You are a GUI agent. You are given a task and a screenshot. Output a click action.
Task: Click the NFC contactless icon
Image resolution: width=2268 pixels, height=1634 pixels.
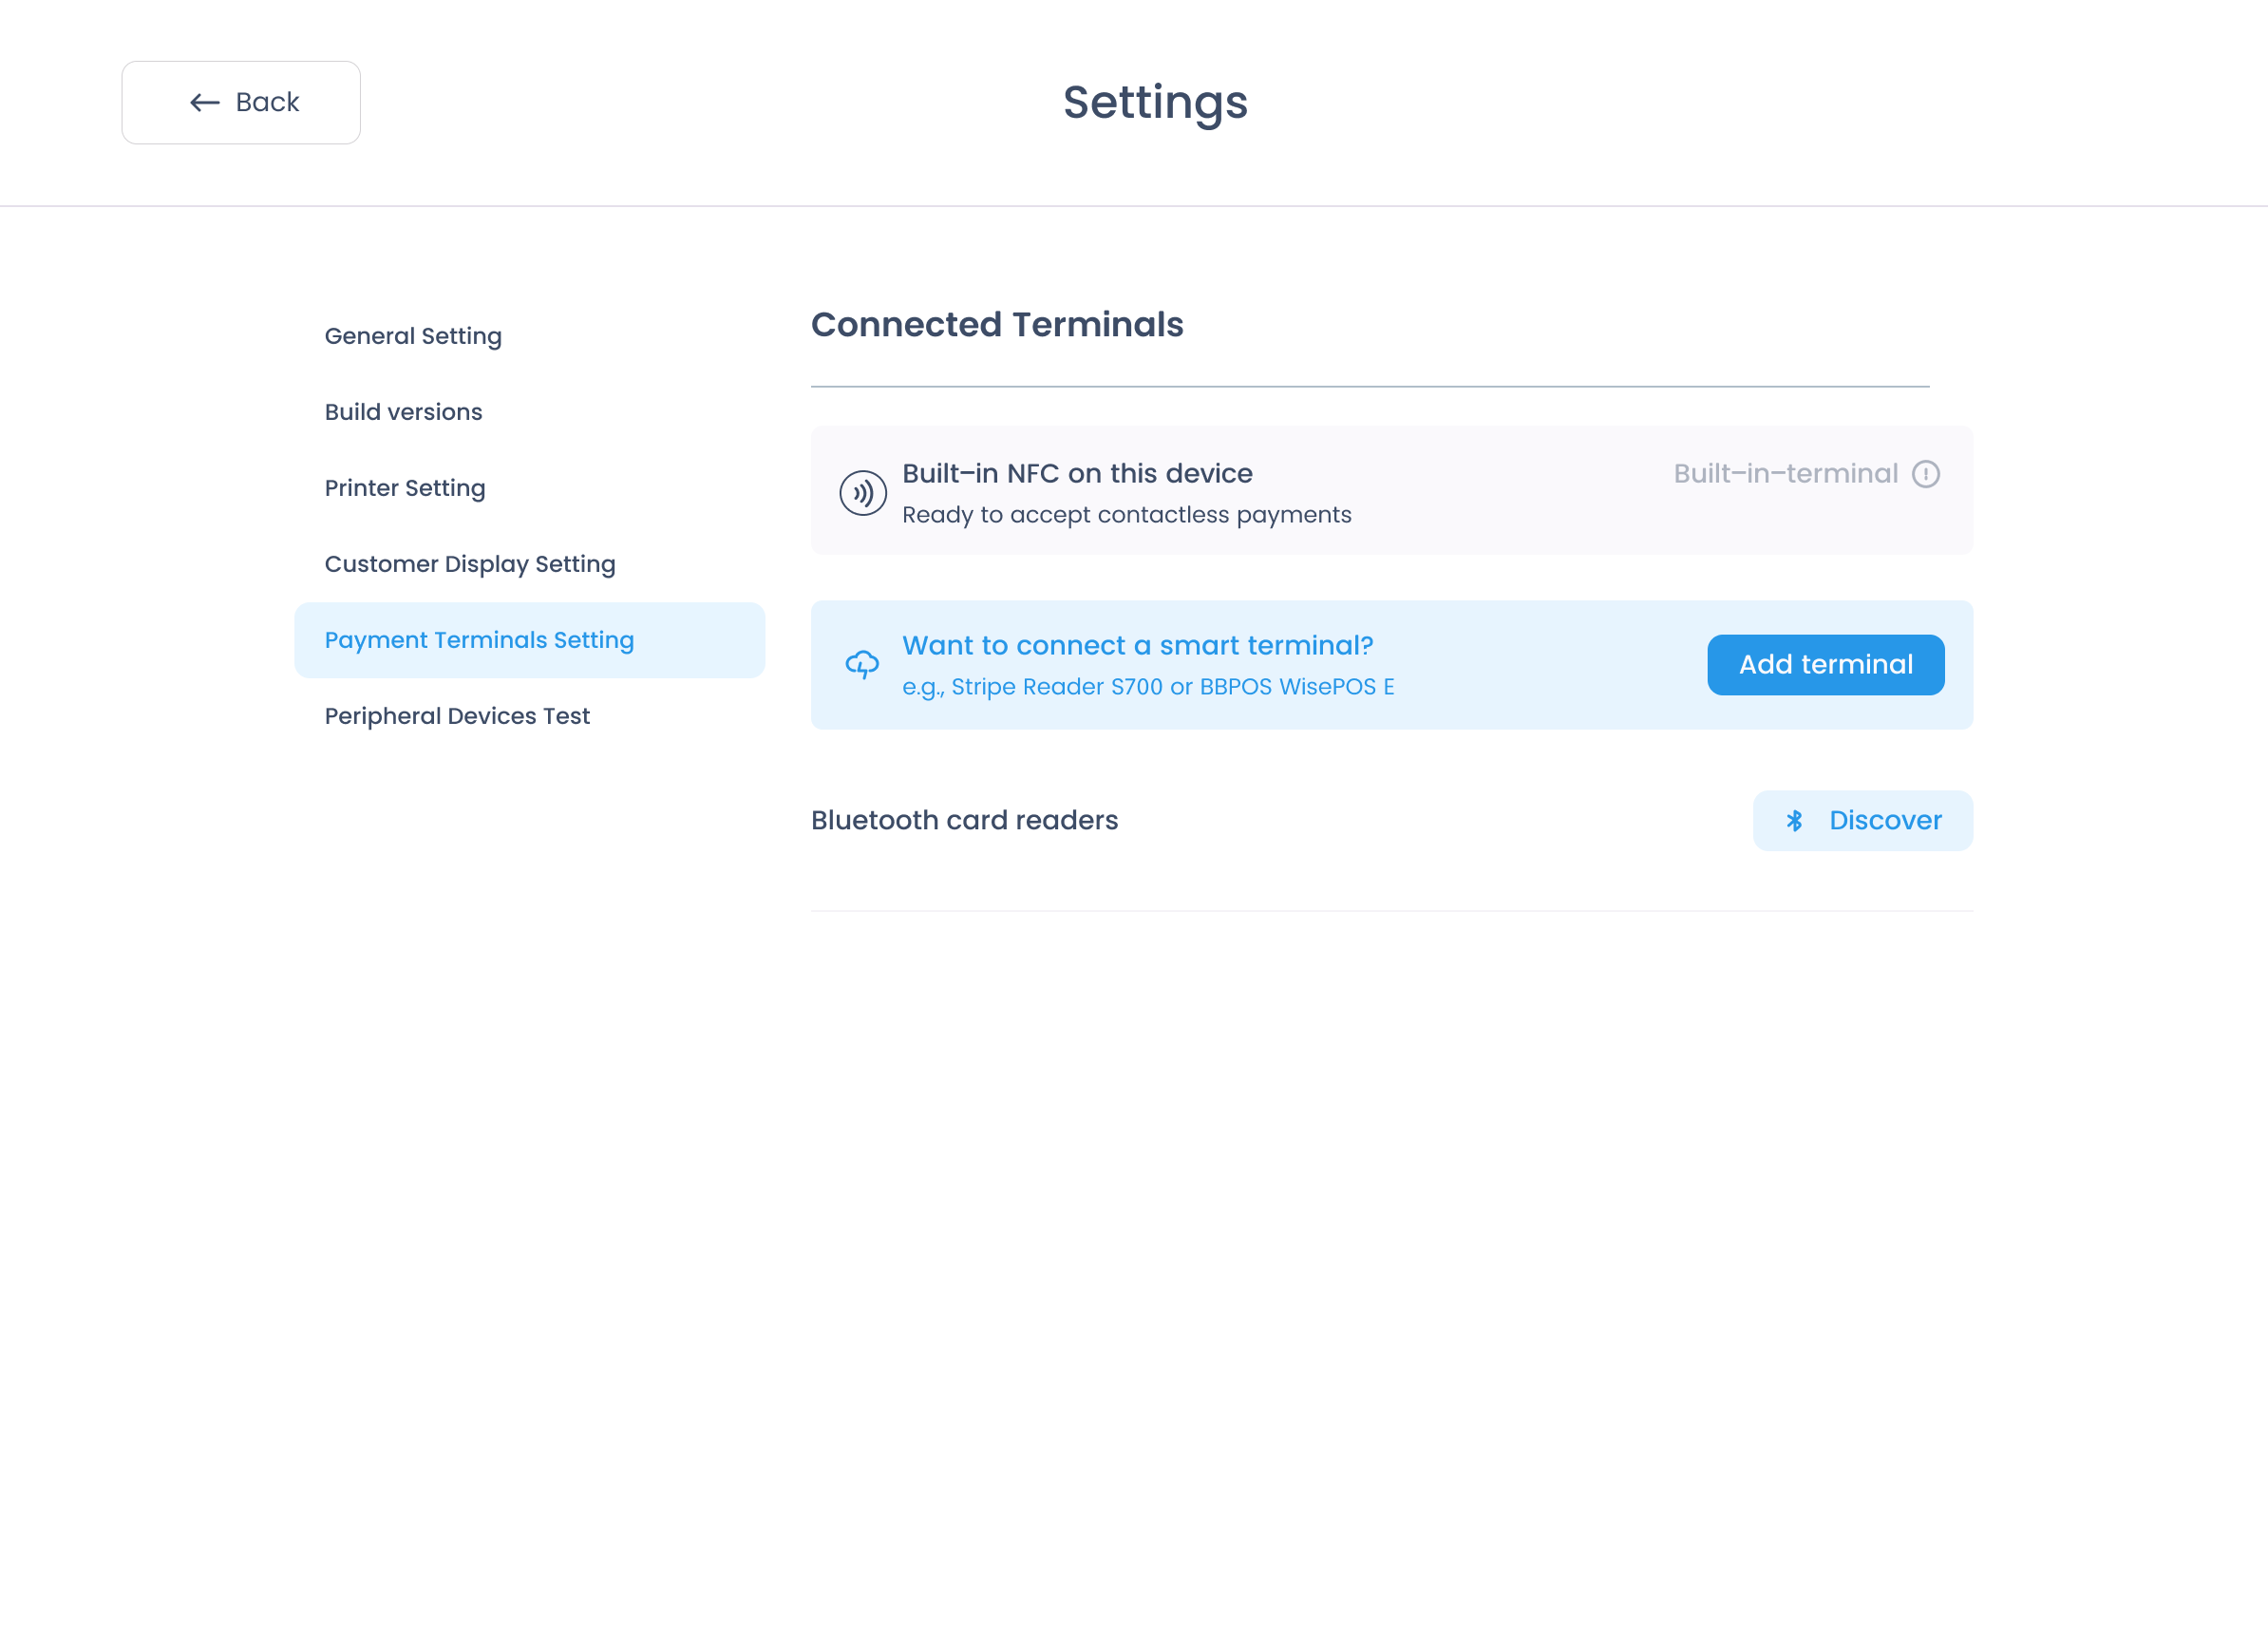(862, 492)
